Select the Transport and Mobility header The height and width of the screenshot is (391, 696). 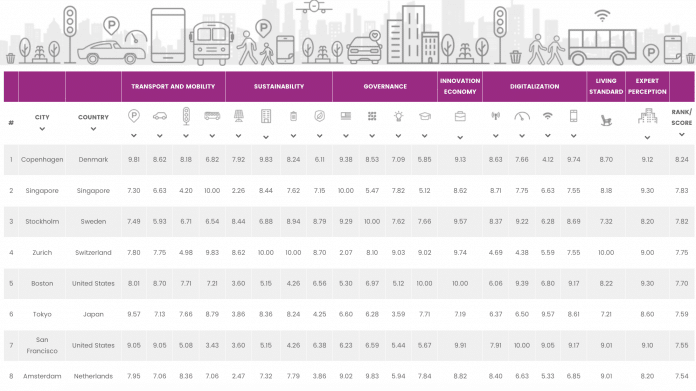[173, 87]
